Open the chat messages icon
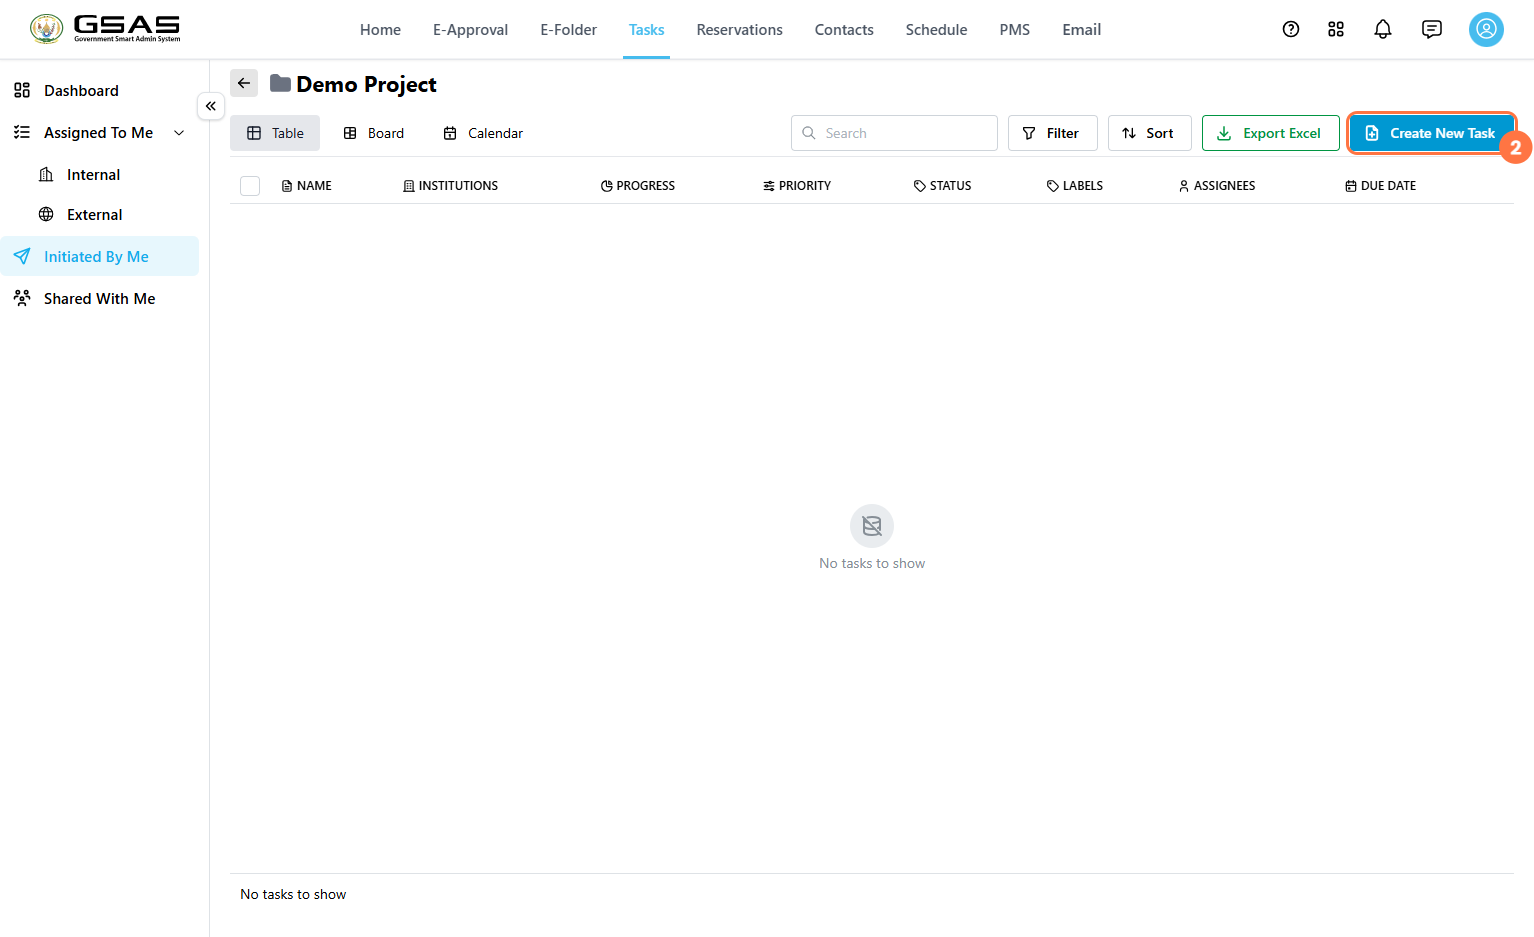 (1432, 29)
